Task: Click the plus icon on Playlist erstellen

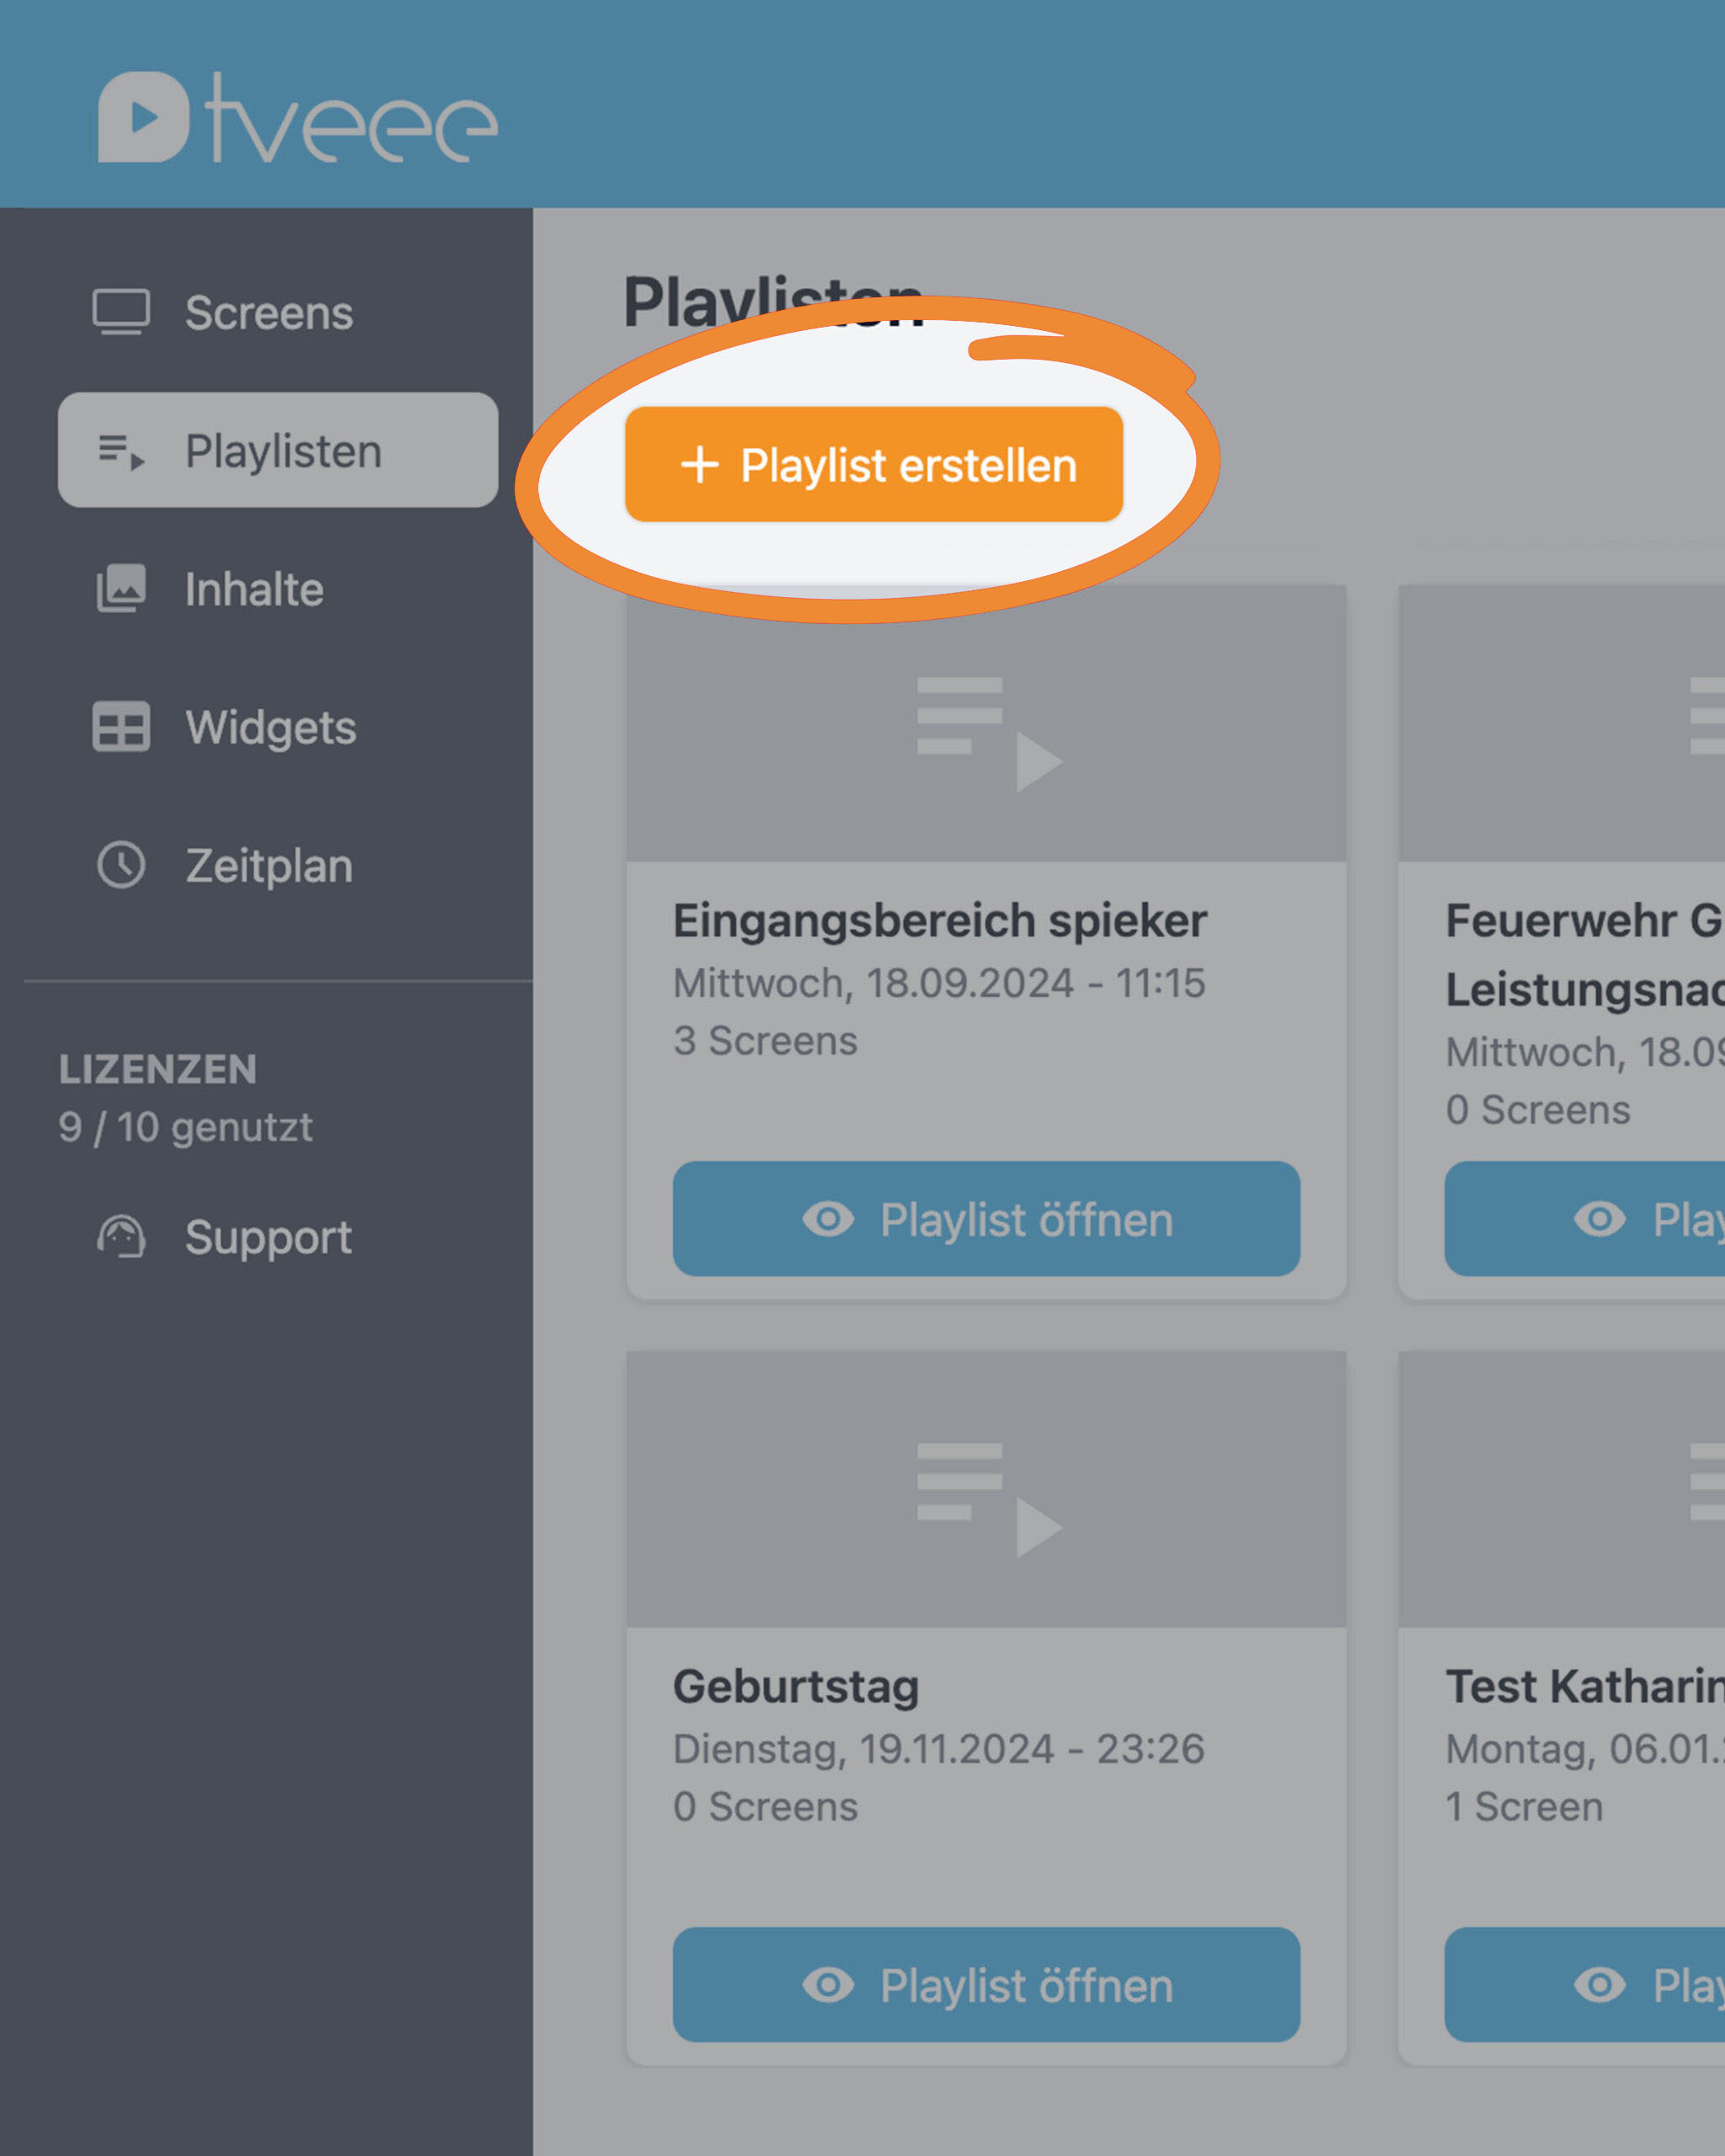Action: pyautogui.click(x=699, y=465)
